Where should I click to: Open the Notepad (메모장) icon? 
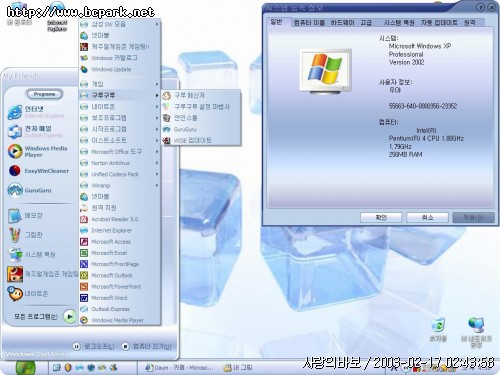tap(15, 216)
